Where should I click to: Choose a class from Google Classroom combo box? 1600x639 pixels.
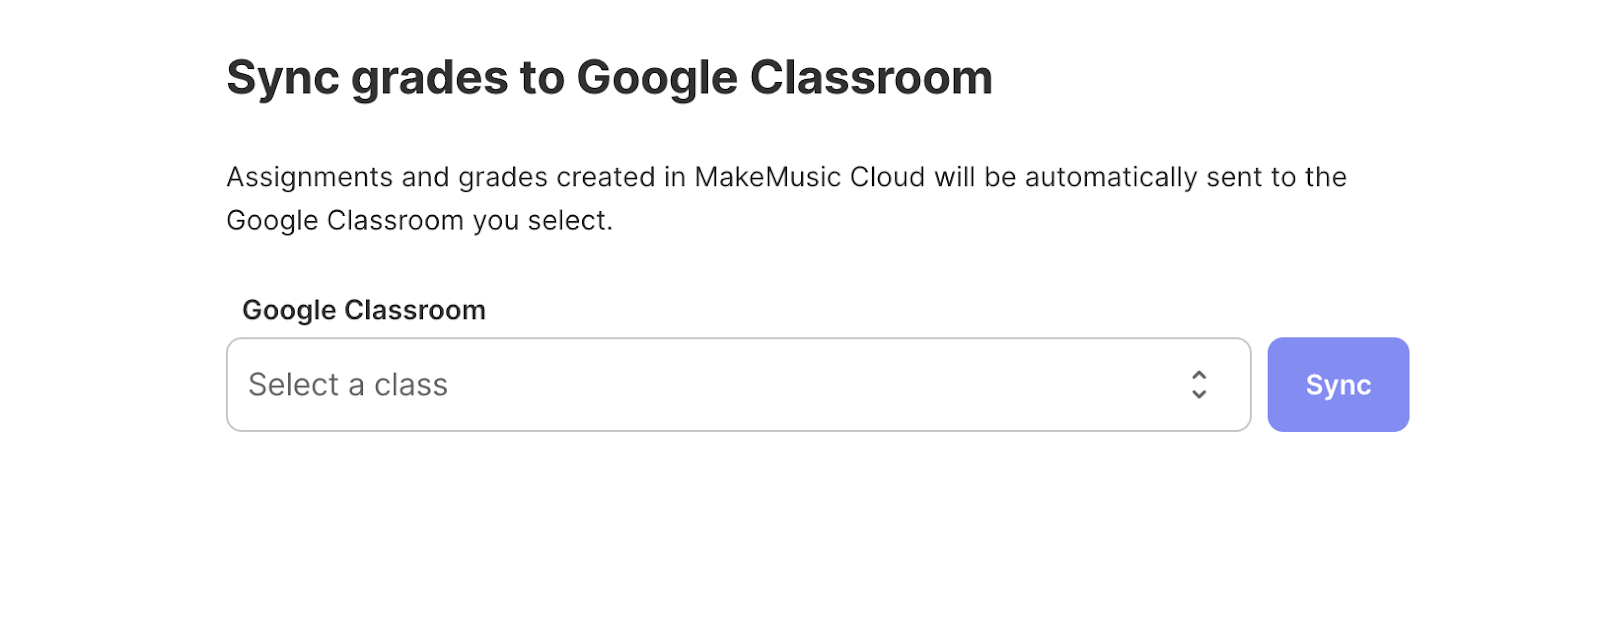click(738, 385)
